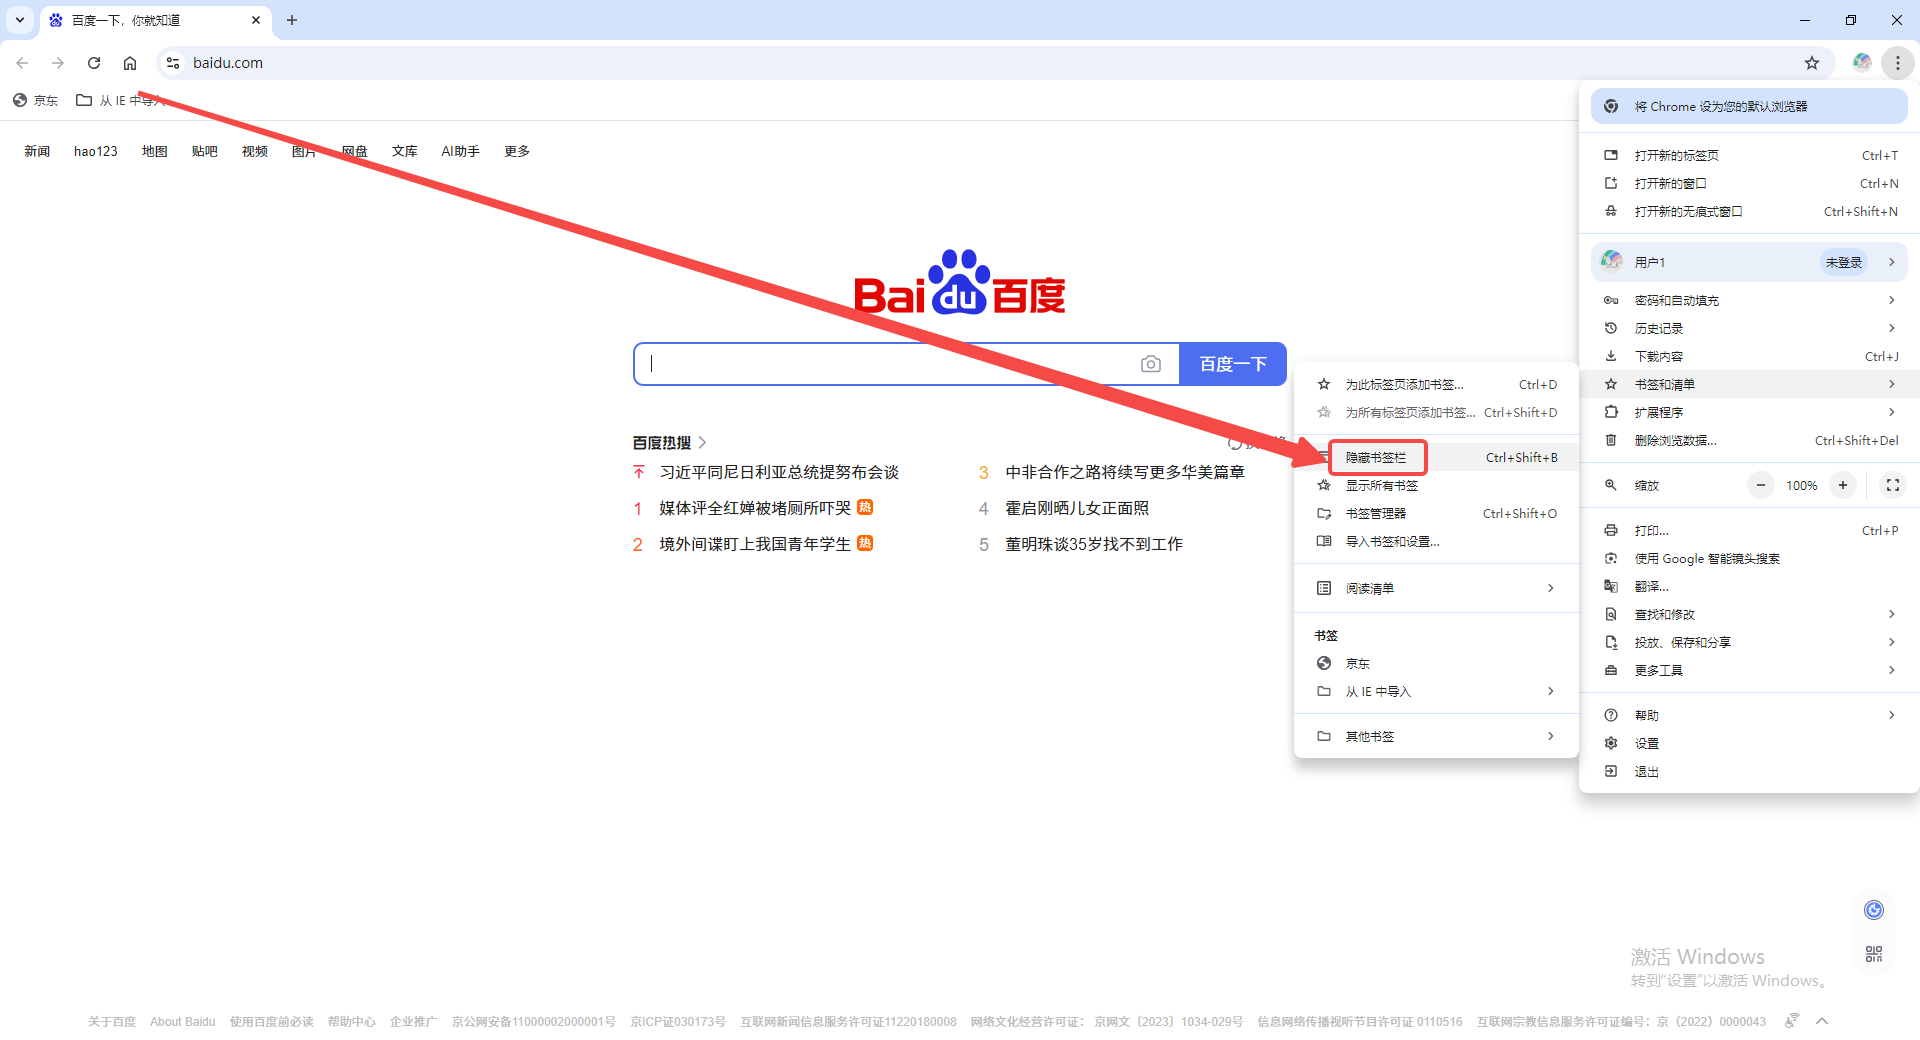Expand the 阅读清单 submenu
The height and width of the screenshot is (1040, 1920).
[1436, 588]
